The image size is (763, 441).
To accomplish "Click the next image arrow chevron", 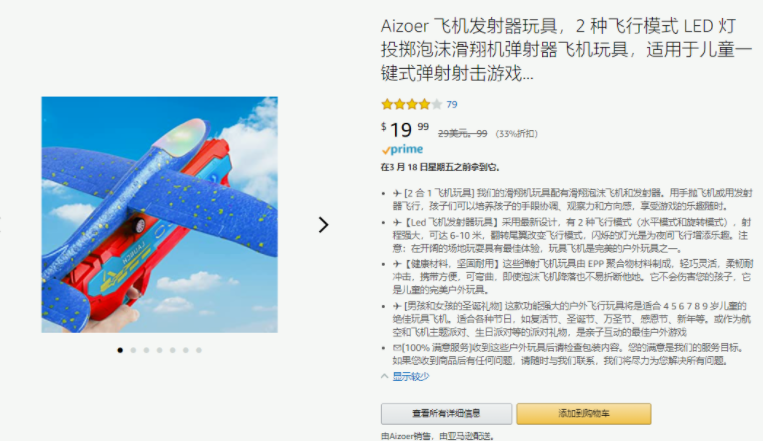I will point(324,225).
